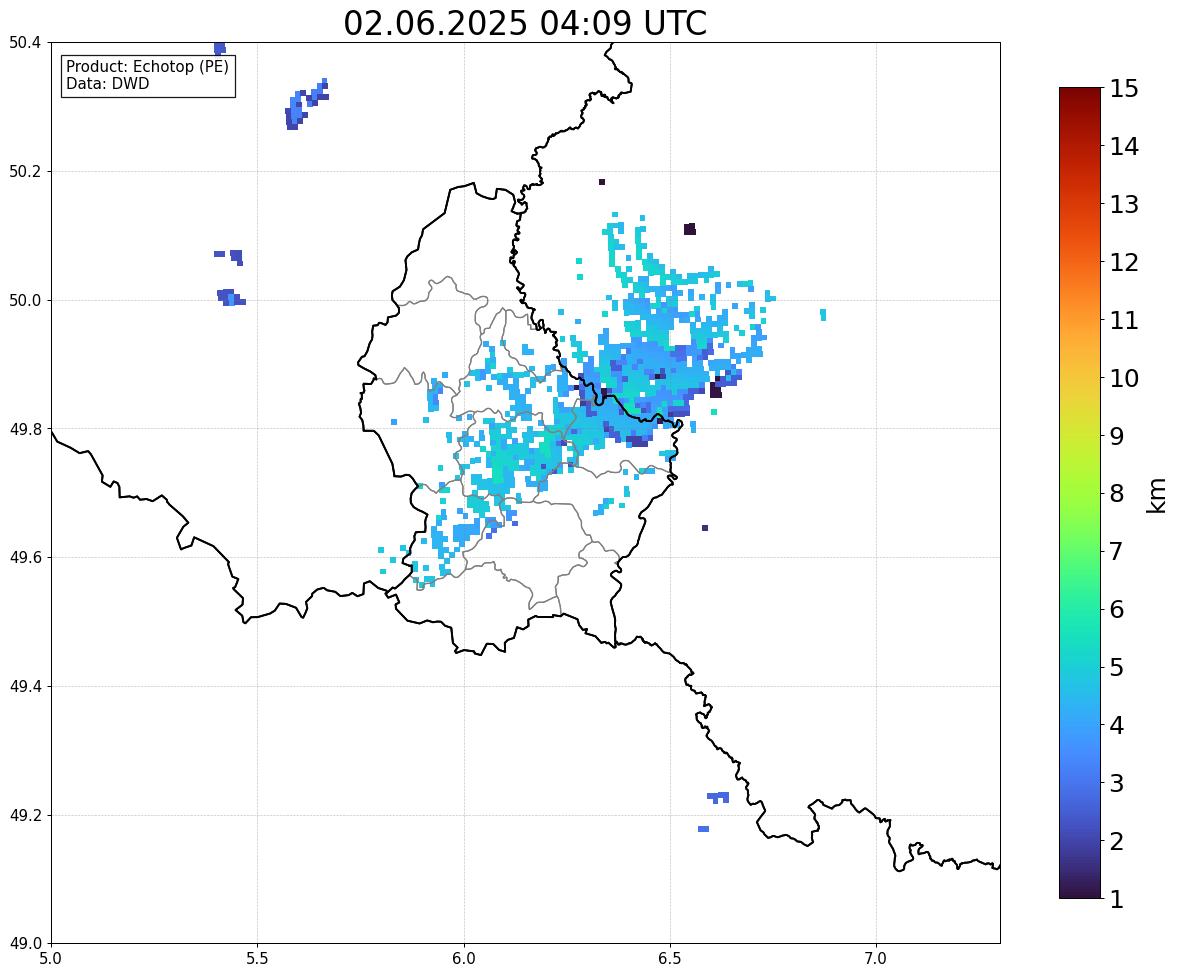Click the colorbar tick label 12

[1124, 262]
